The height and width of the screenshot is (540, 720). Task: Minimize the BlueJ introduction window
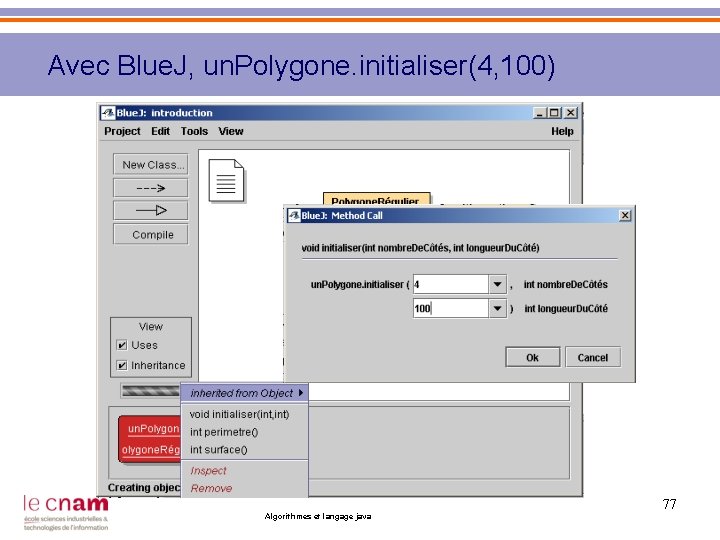pos(540,113)
